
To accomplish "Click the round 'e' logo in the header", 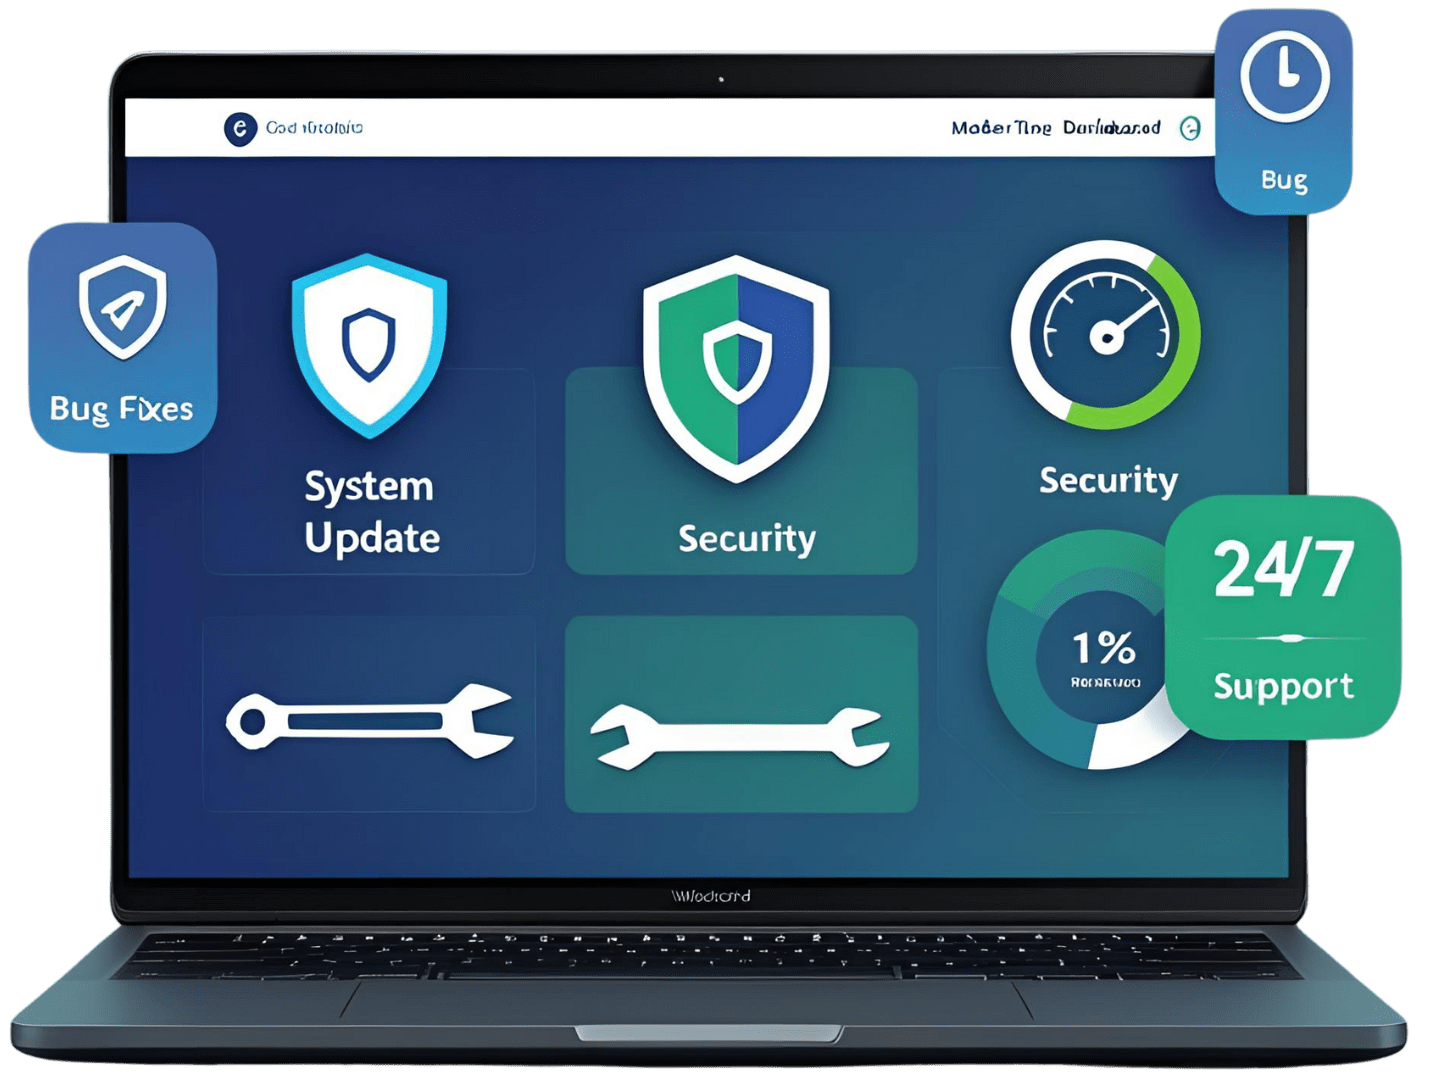I will [x=240, y=128].
